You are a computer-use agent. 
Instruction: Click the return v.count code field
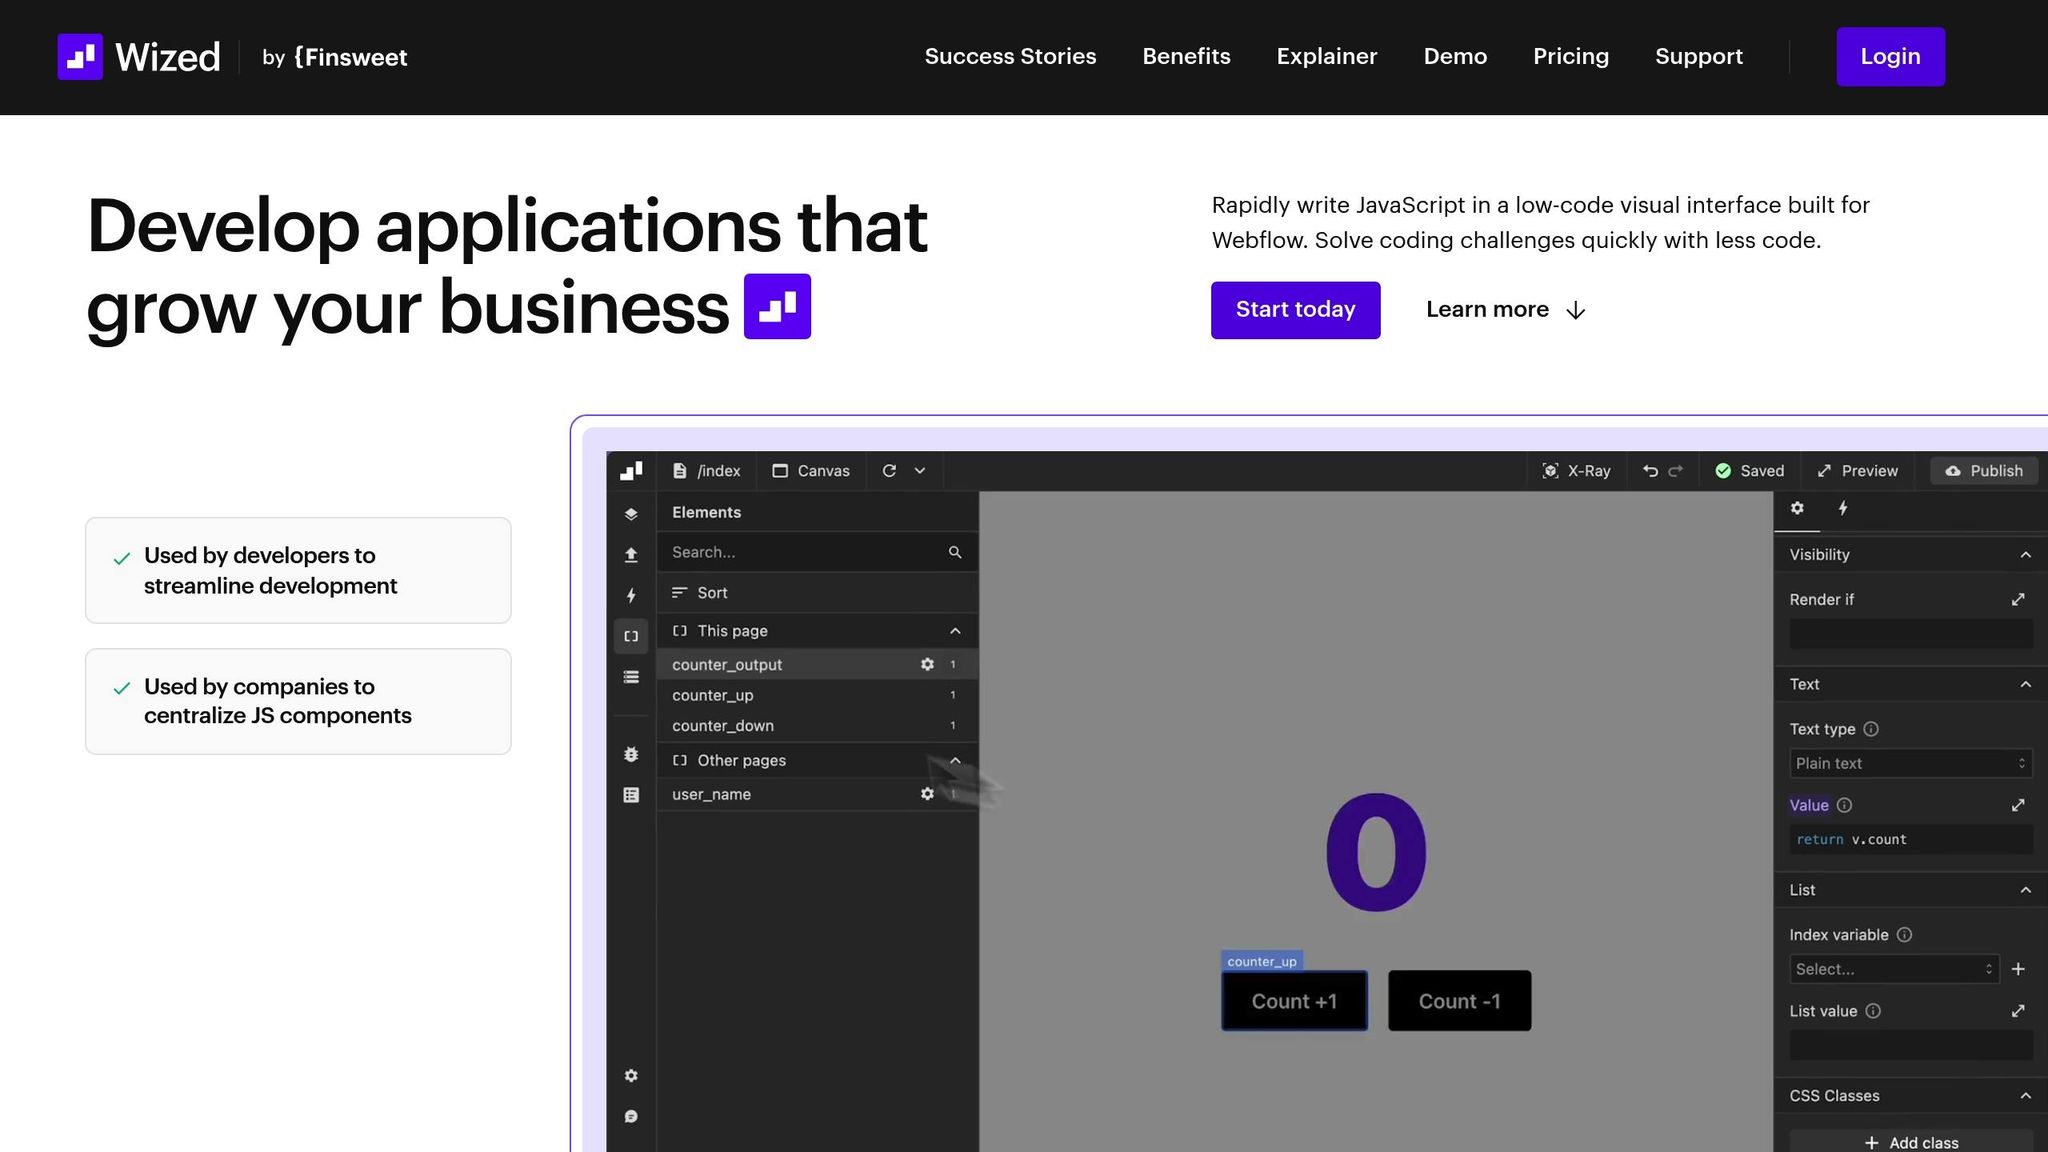[1911, 840]
